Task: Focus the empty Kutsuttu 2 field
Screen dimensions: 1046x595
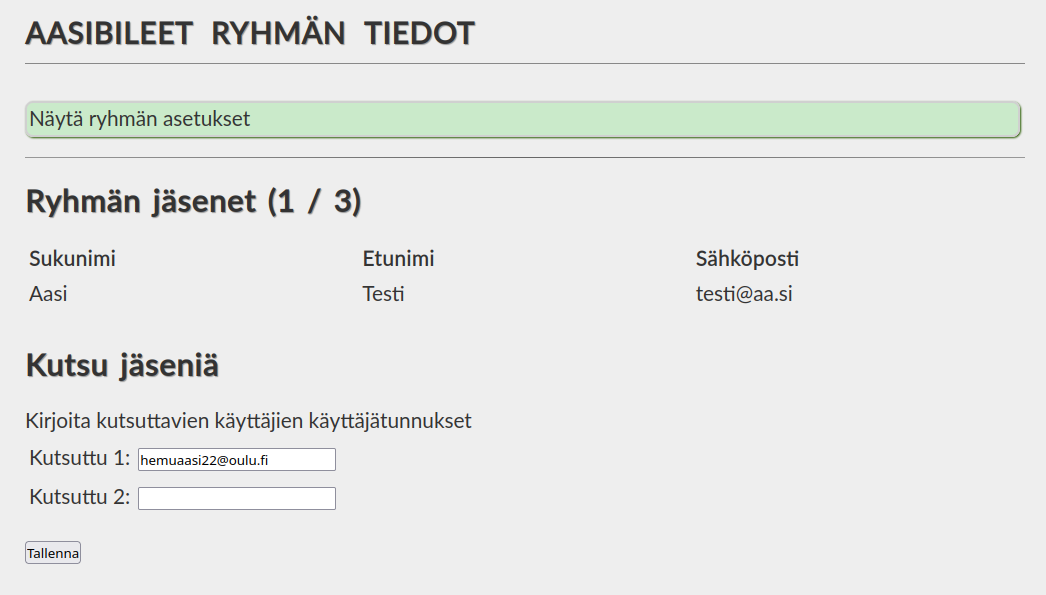Action: click(x=237, y=498)
